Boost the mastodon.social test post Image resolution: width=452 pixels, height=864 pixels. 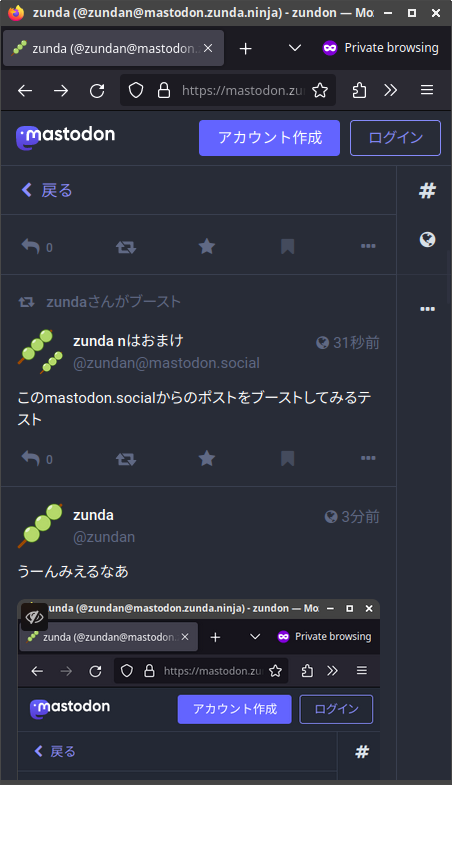(x=126, y=458)
